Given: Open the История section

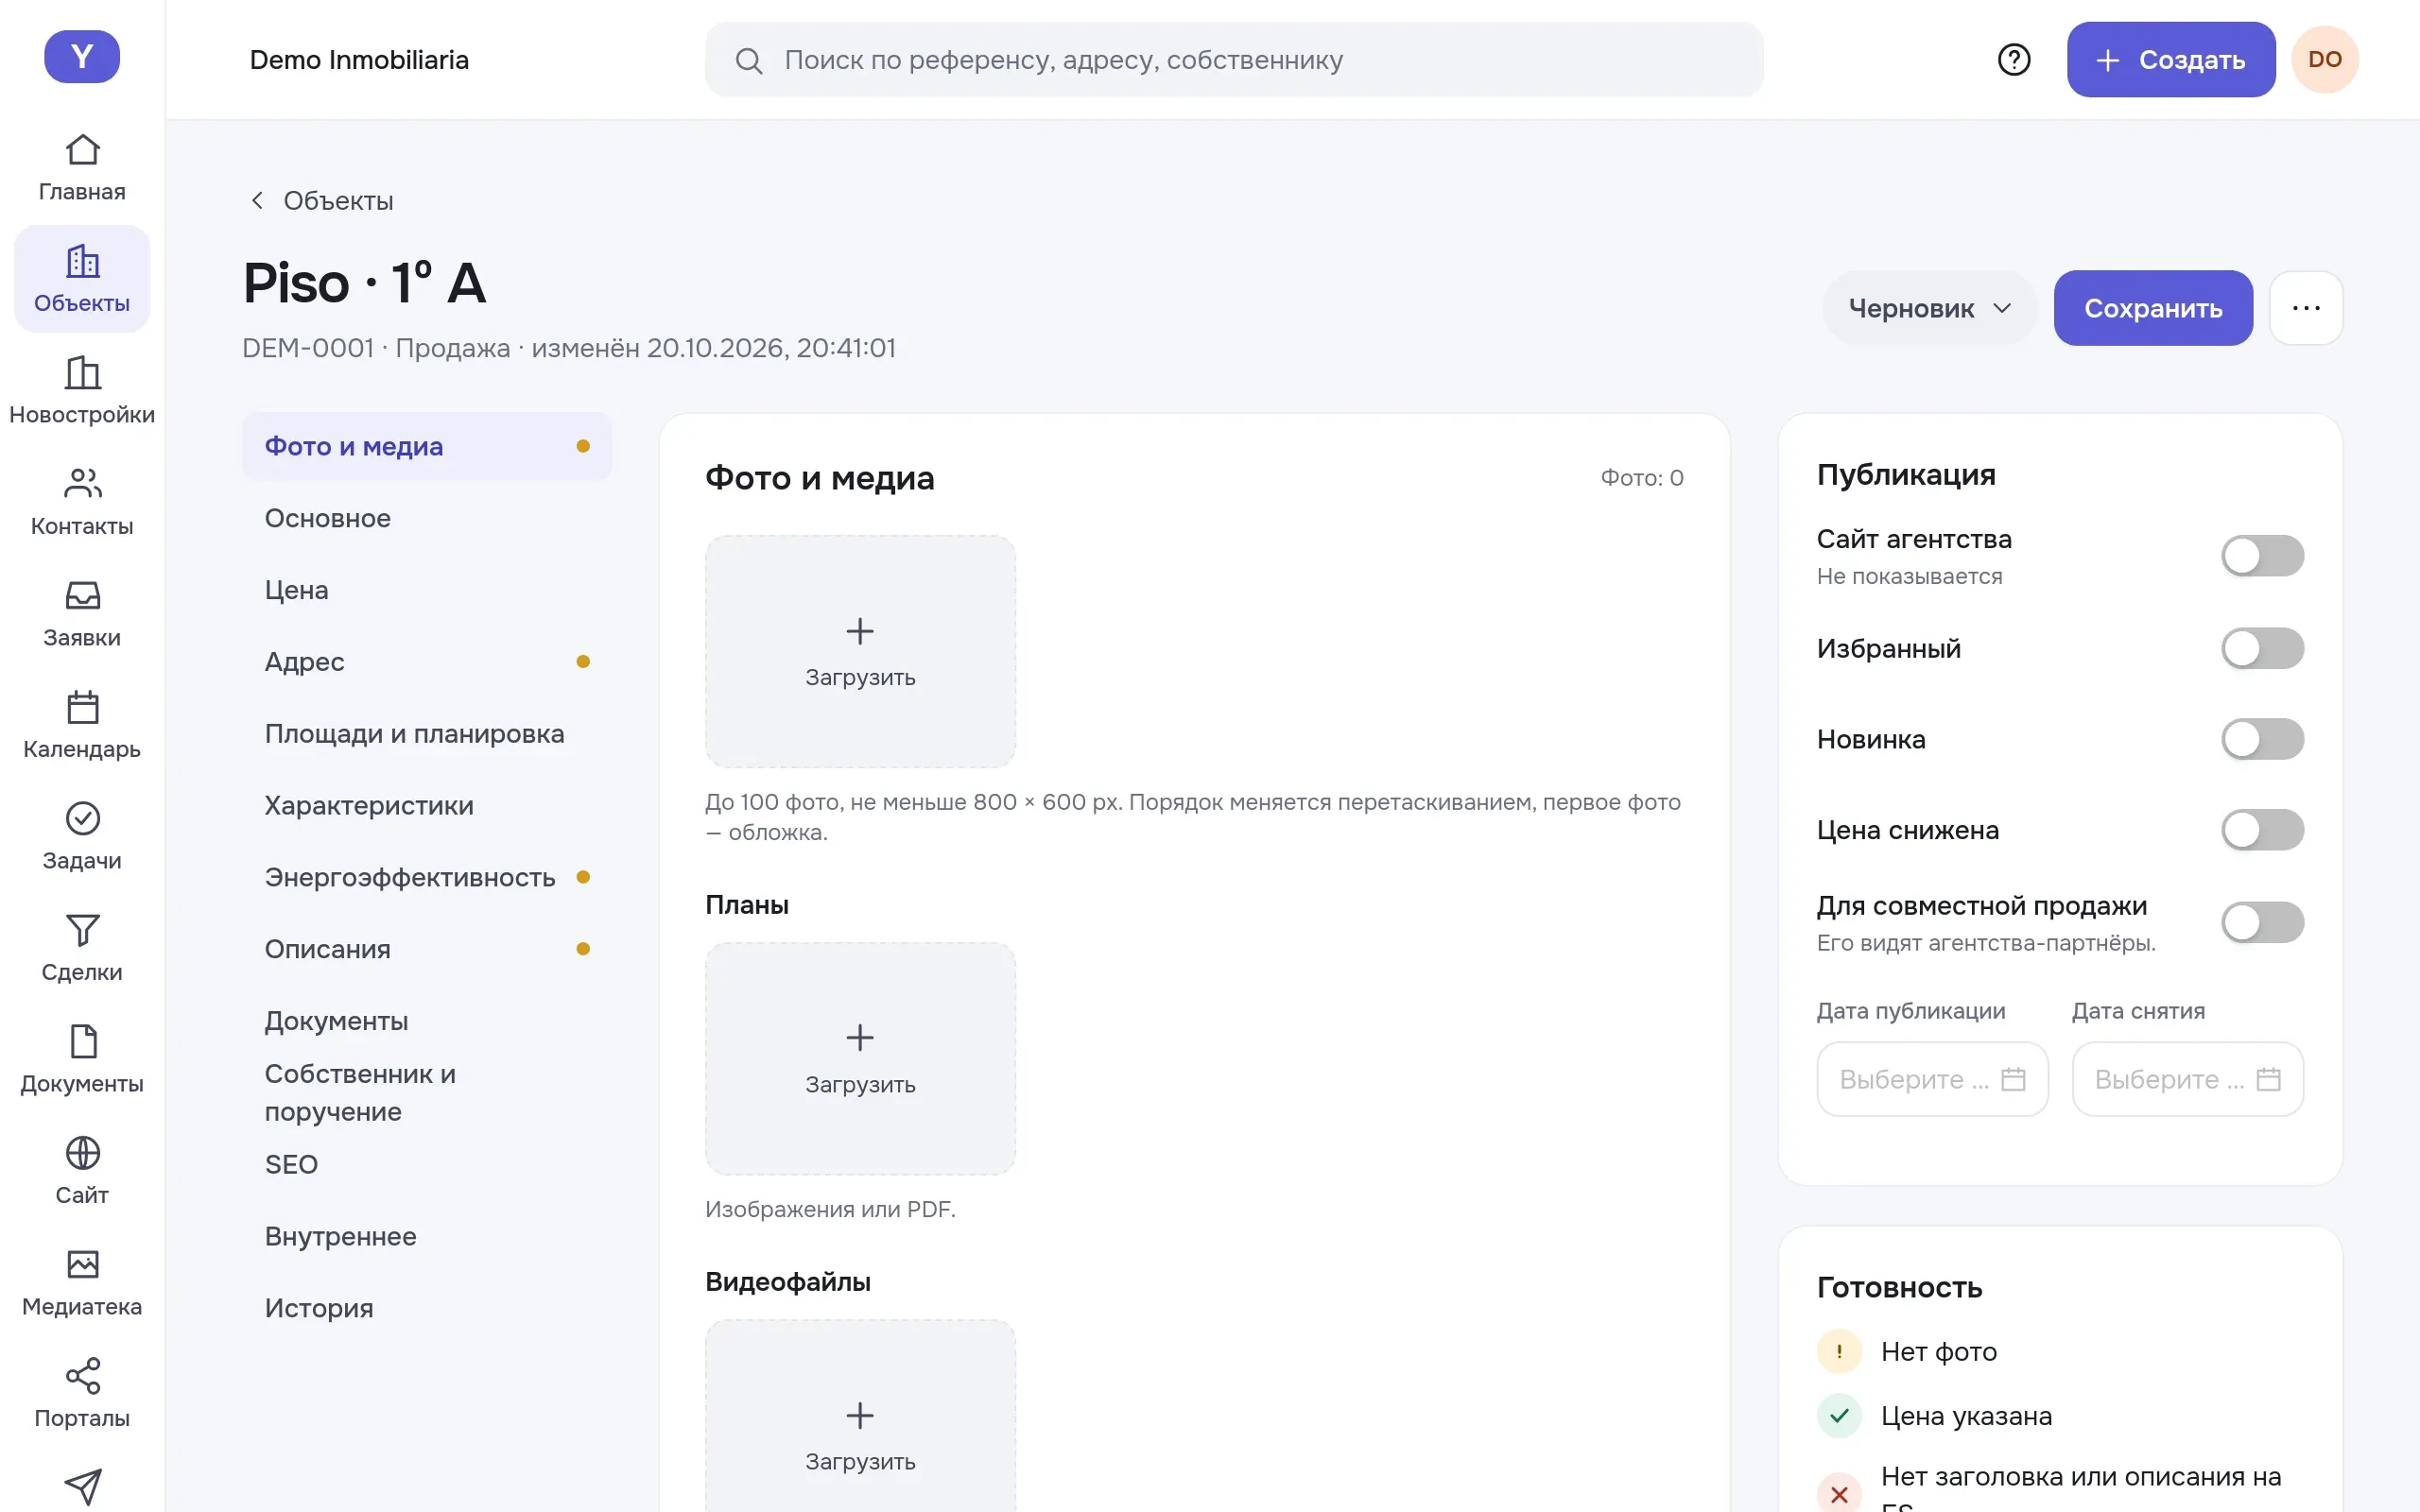Looking at the screenshot, I should pyautogui.click(x=427, y=1308).
